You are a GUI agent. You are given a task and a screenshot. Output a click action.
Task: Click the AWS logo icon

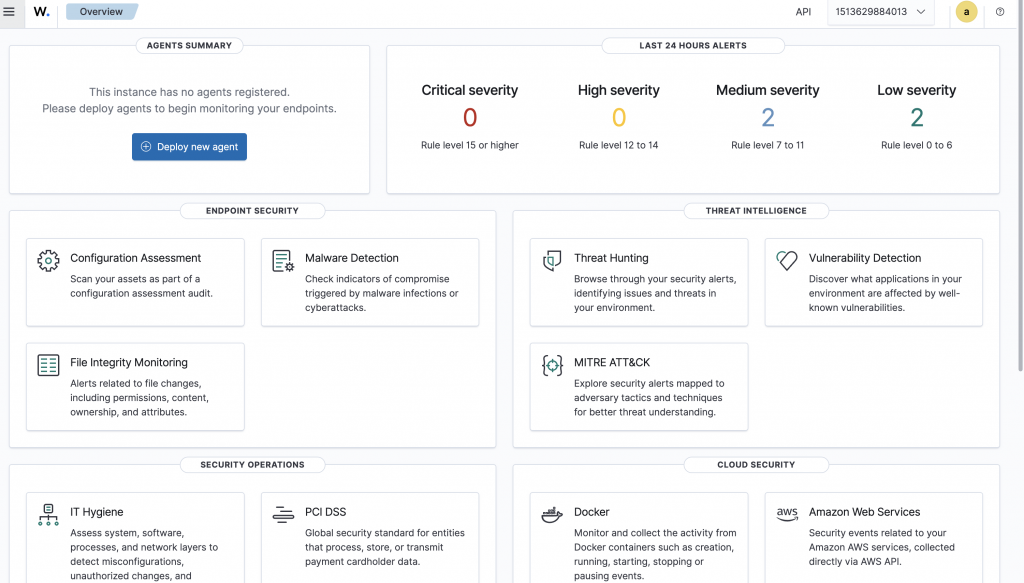pyautogui.click(x=787, y=514)
